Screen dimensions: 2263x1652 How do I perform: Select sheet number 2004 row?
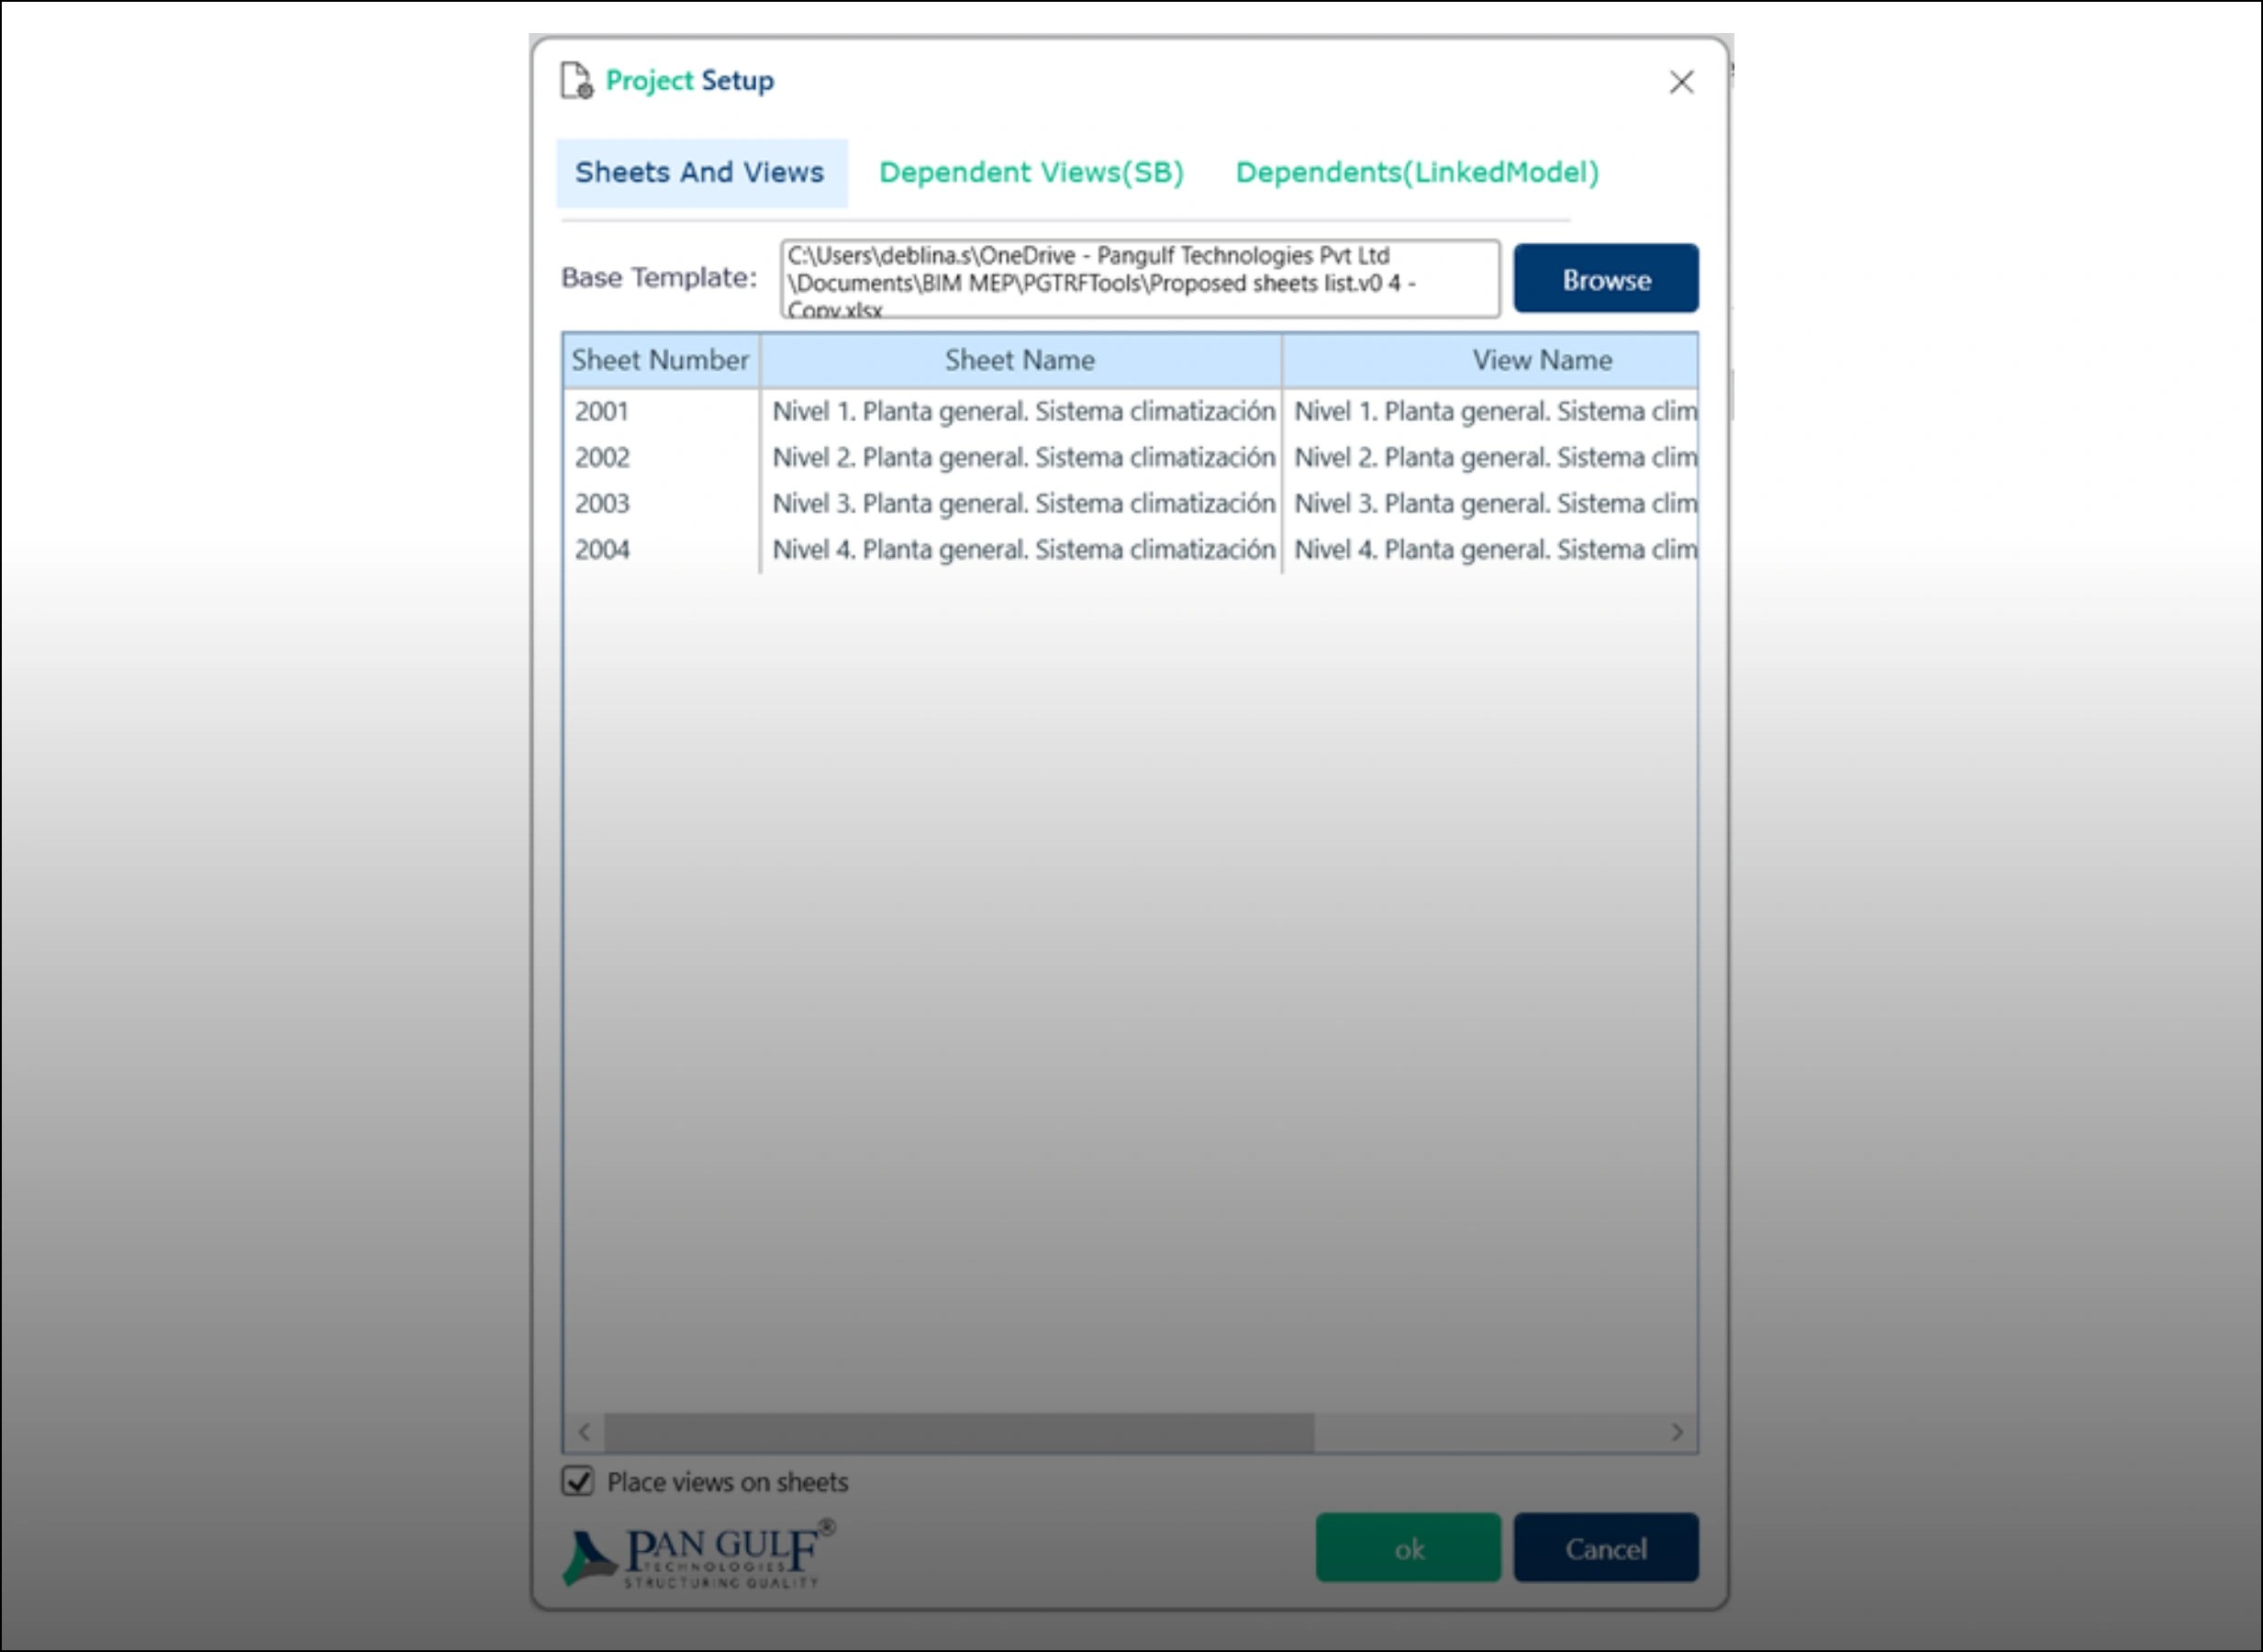pyautogui.click(x=602, y=549)
